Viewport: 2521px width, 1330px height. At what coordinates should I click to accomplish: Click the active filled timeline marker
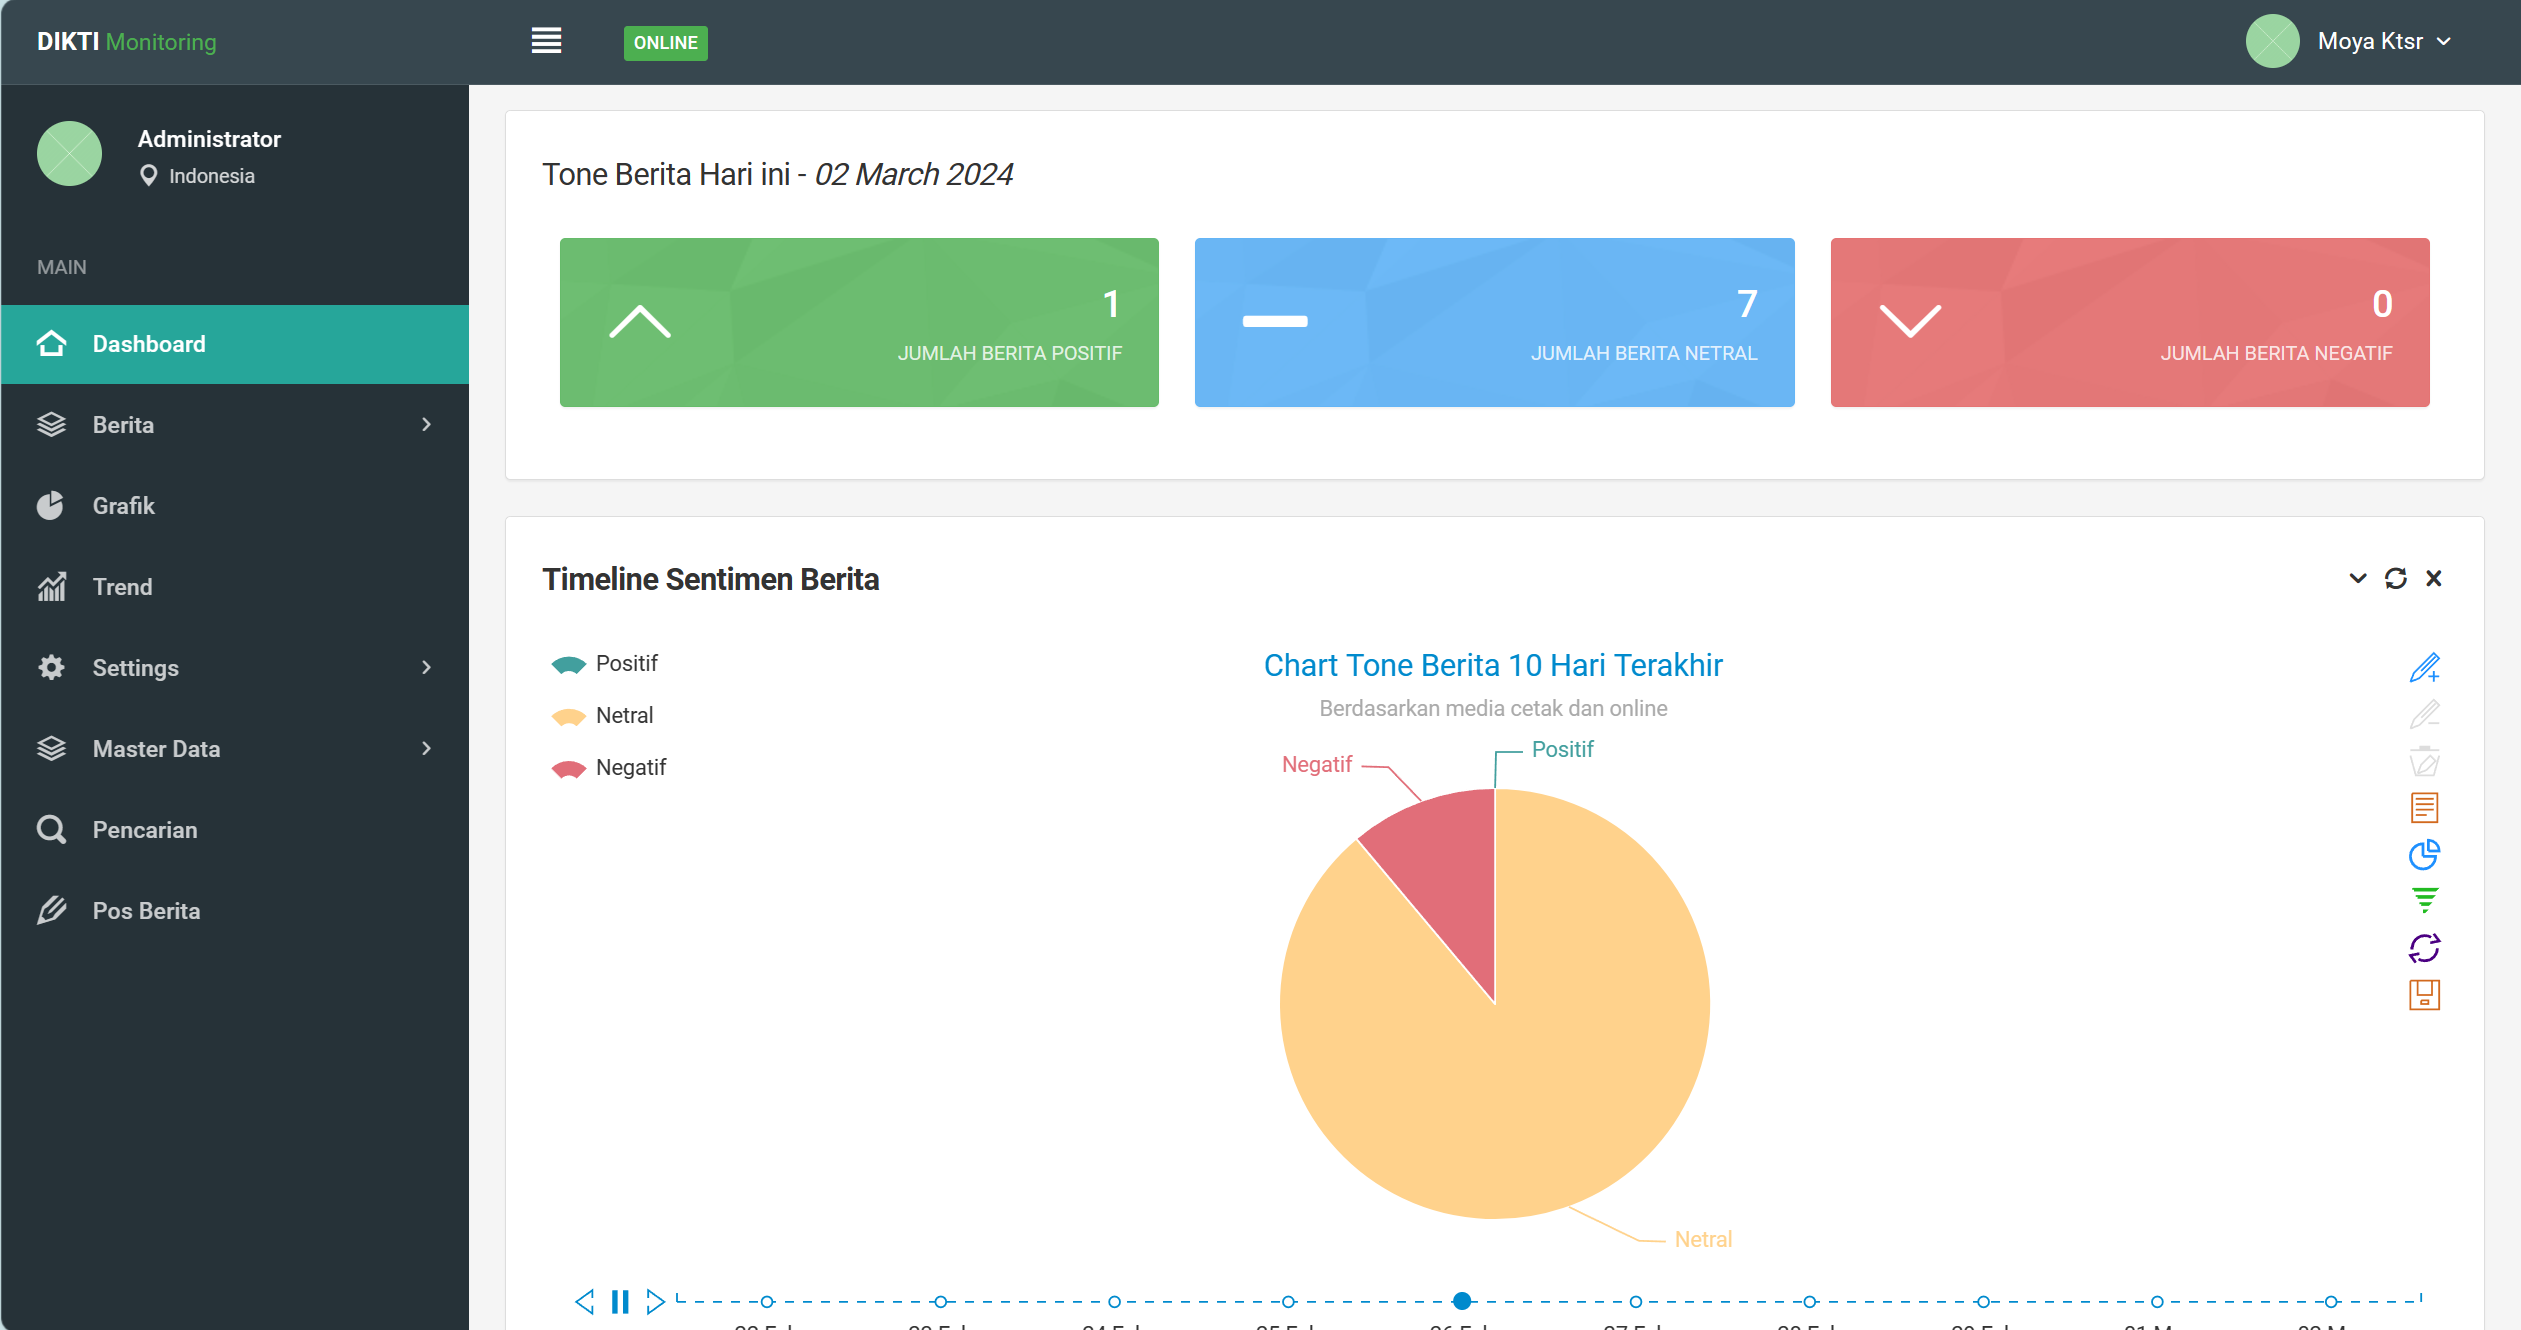point(1462,1301)
